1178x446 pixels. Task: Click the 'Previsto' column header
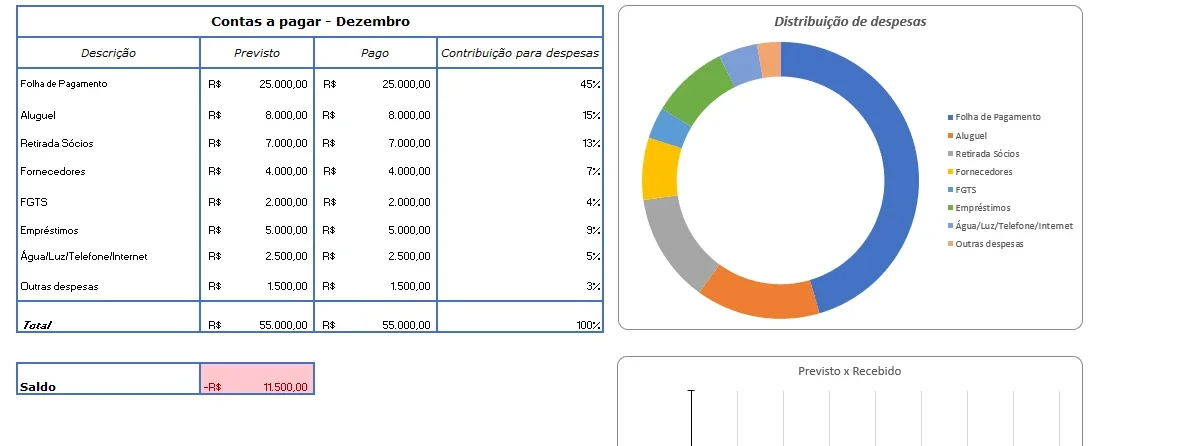pyautogui.click(x=257, y=53)
